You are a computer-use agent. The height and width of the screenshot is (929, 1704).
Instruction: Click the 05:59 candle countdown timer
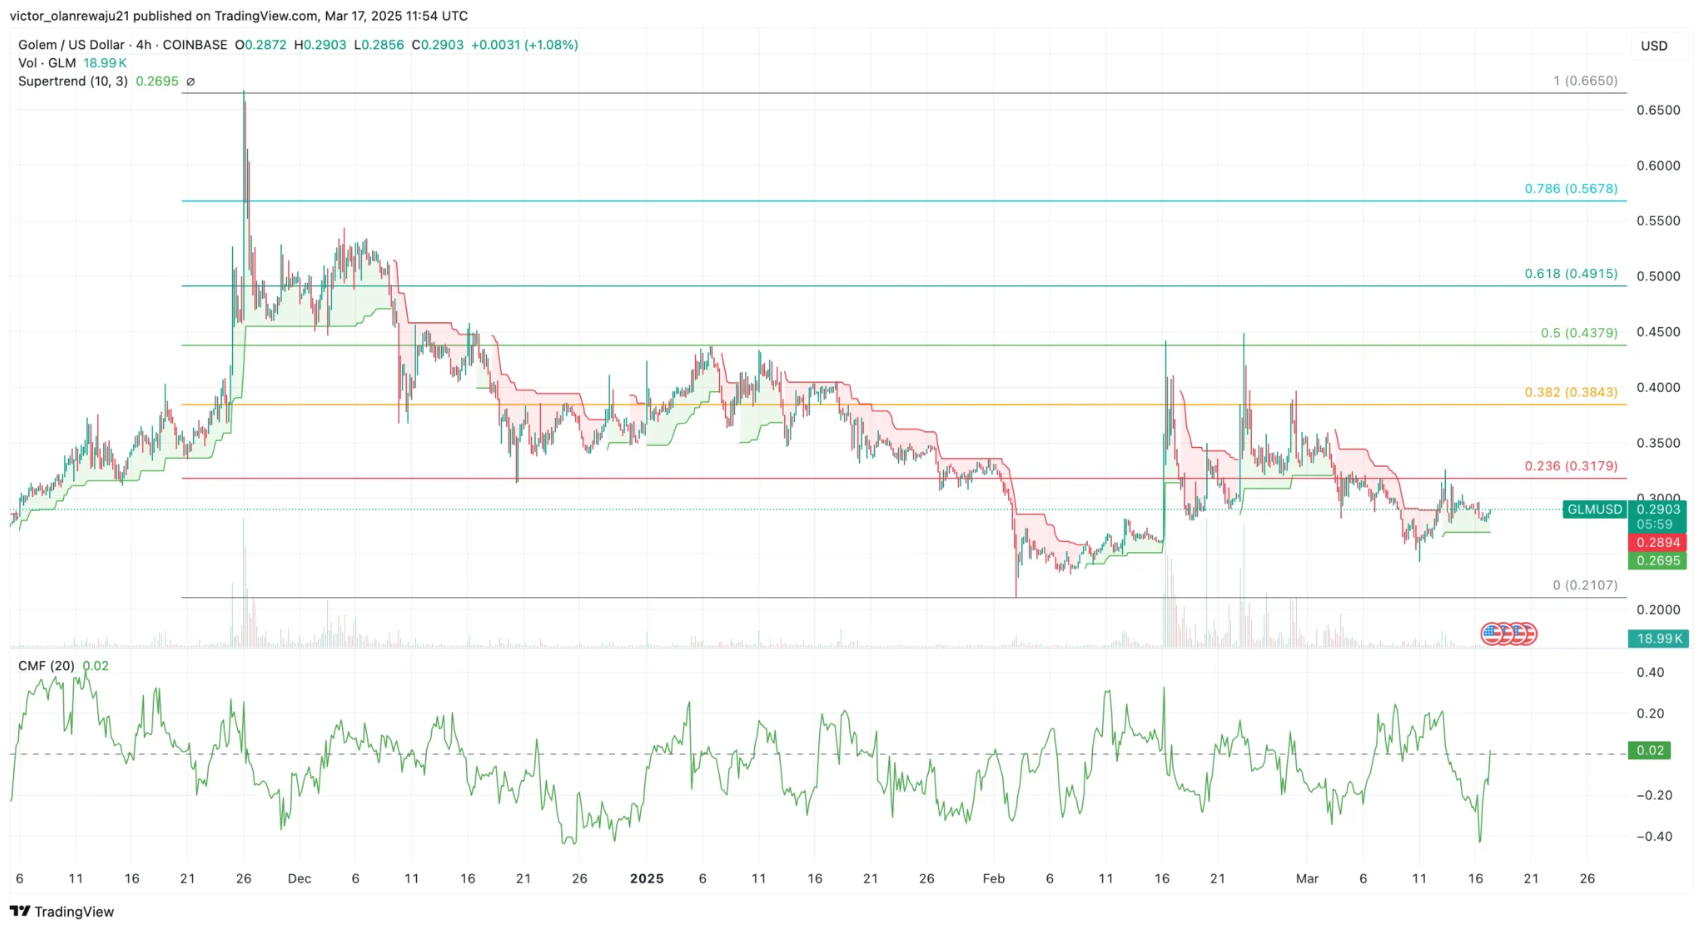point(1657,524)
